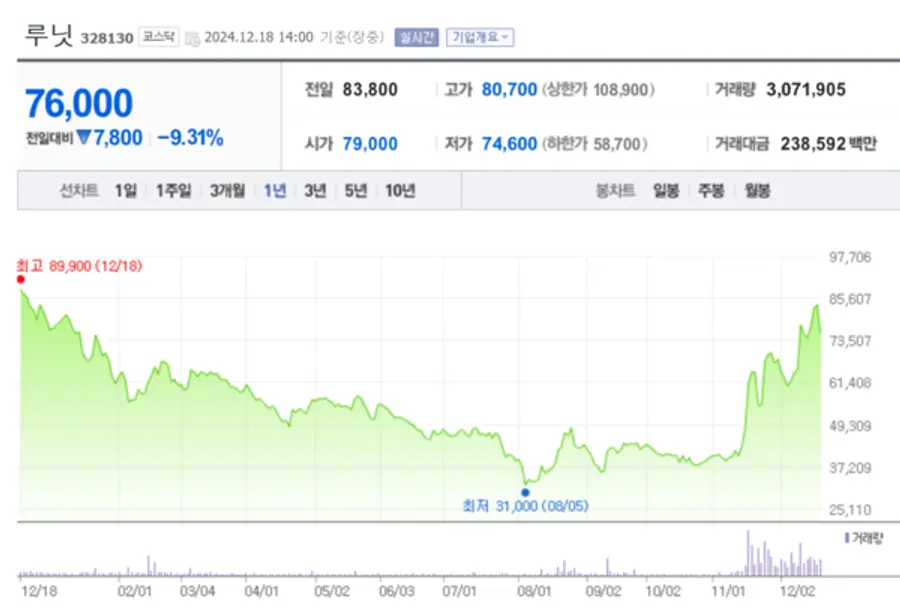Change the chart period to 3년
The width and height of the screenshot is (900, 615).
(315, 190)
